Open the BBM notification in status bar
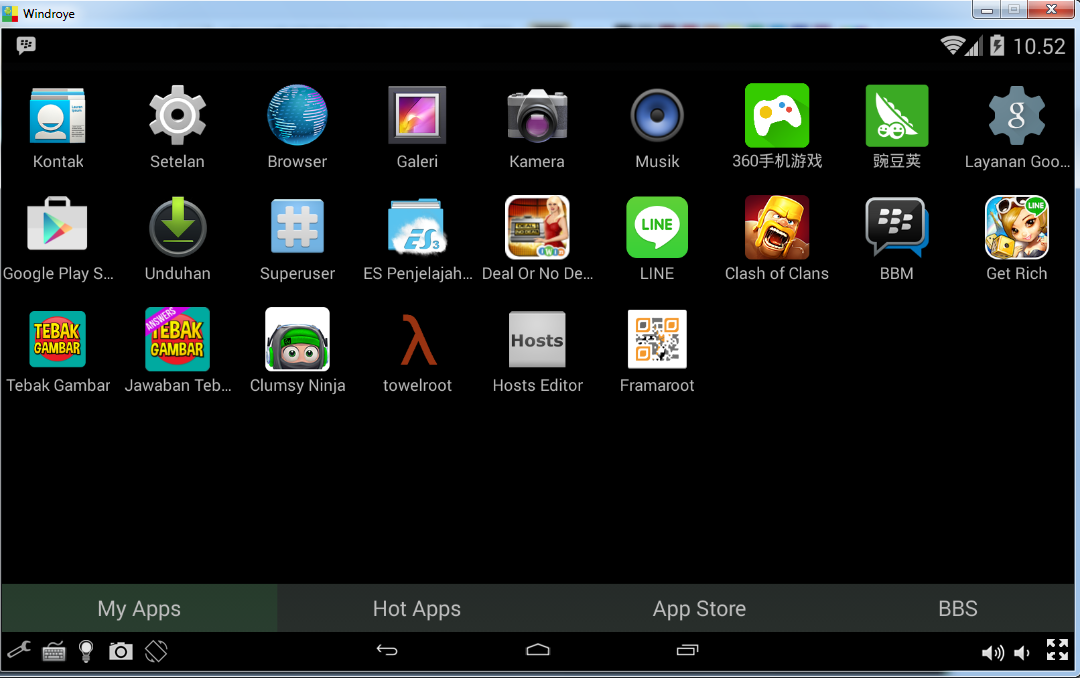1080x678 pixels. (x=26, y=45)
